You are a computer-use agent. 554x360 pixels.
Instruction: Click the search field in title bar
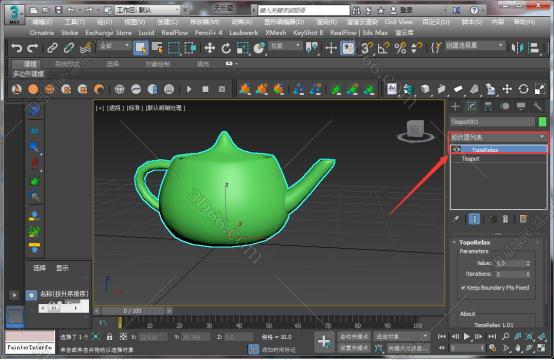303,10
